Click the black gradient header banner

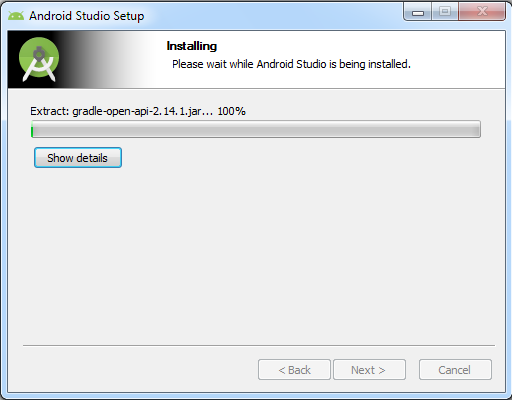click(80, 59)
